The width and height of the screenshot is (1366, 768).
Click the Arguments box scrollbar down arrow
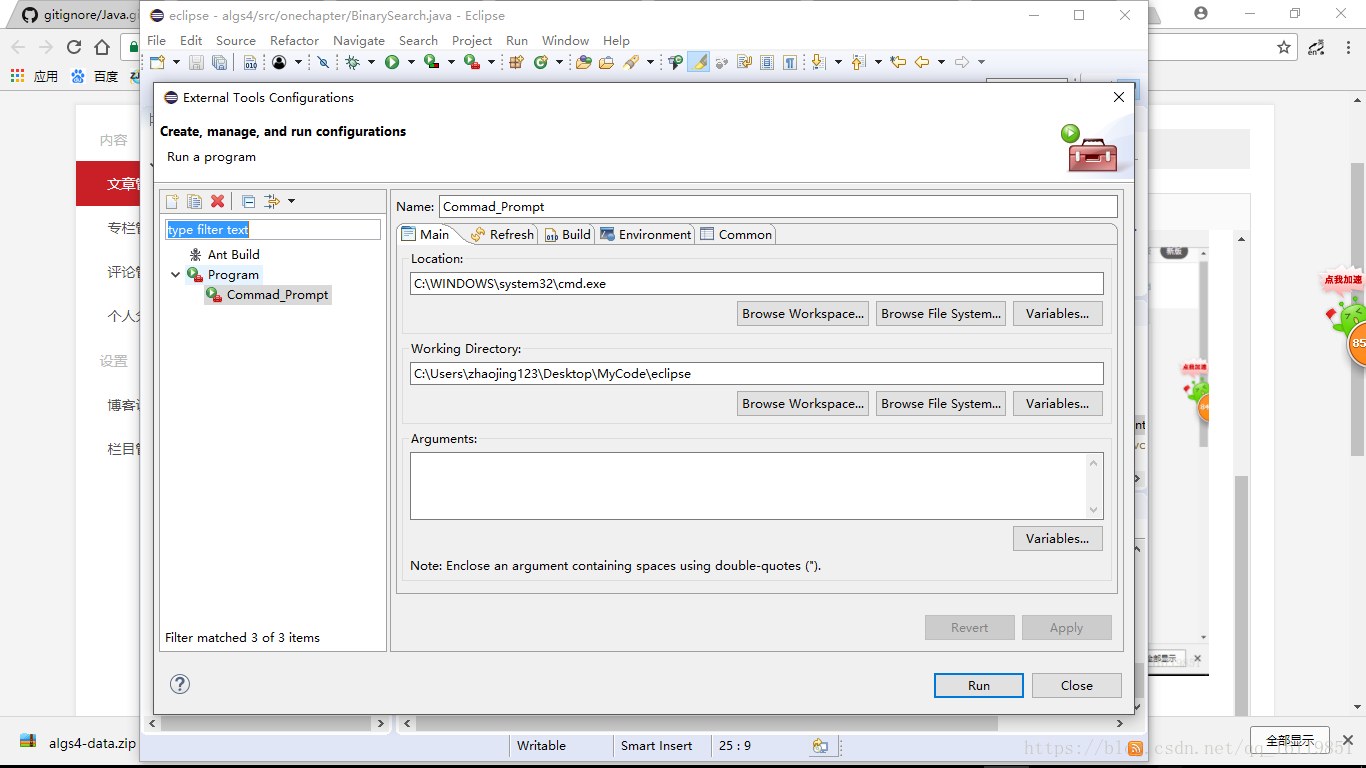pyautogui.click(x=1094, y=509)
